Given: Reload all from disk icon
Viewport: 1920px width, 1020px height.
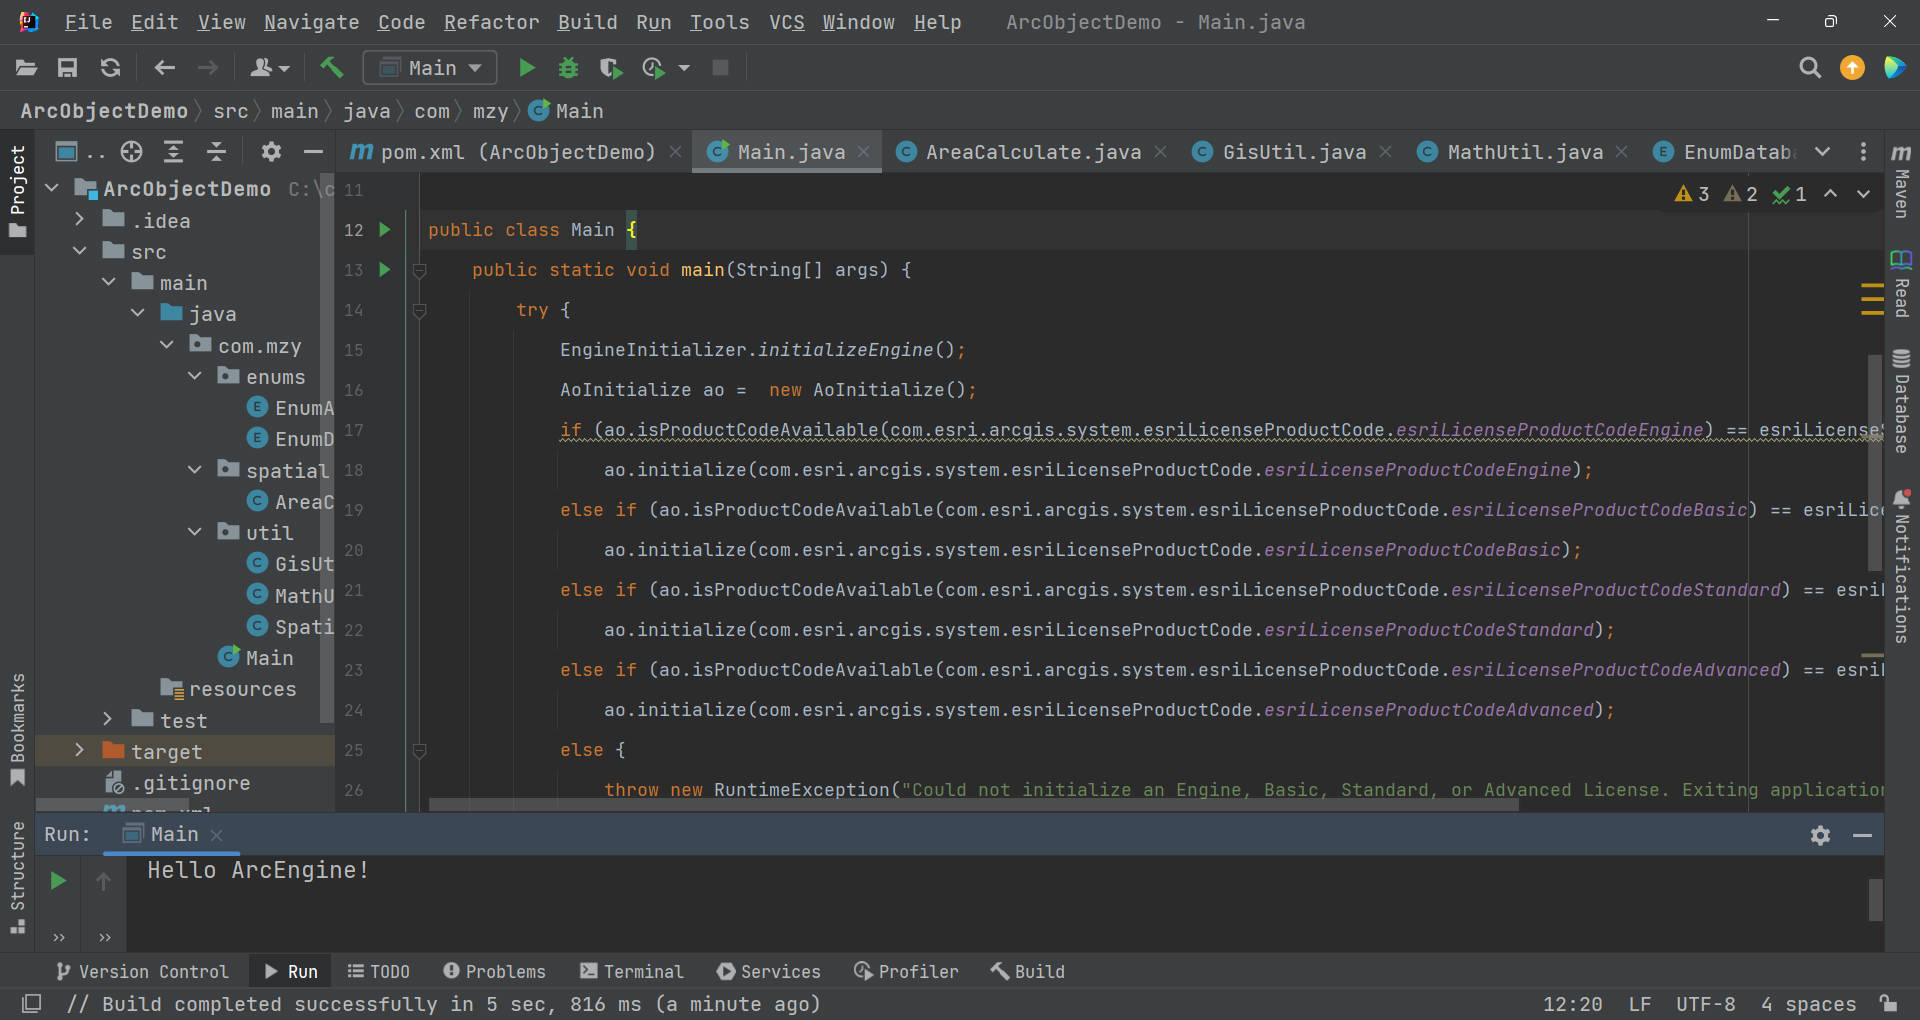Looking at the screenshot, I should (x=110, y=68).
